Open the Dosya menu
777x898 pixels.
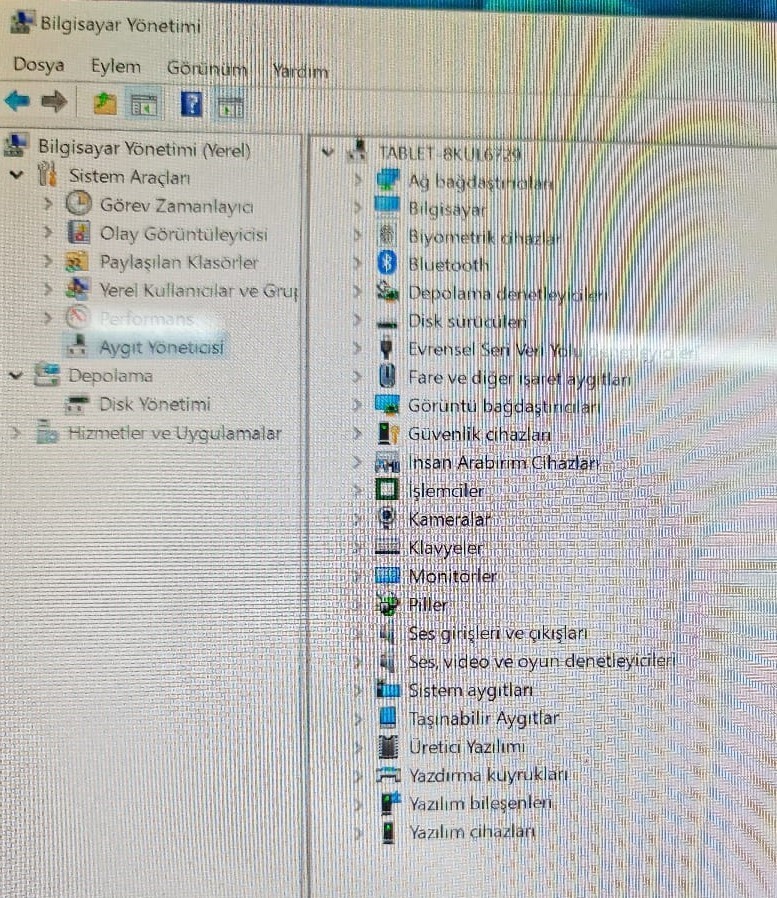coord(39,65)
